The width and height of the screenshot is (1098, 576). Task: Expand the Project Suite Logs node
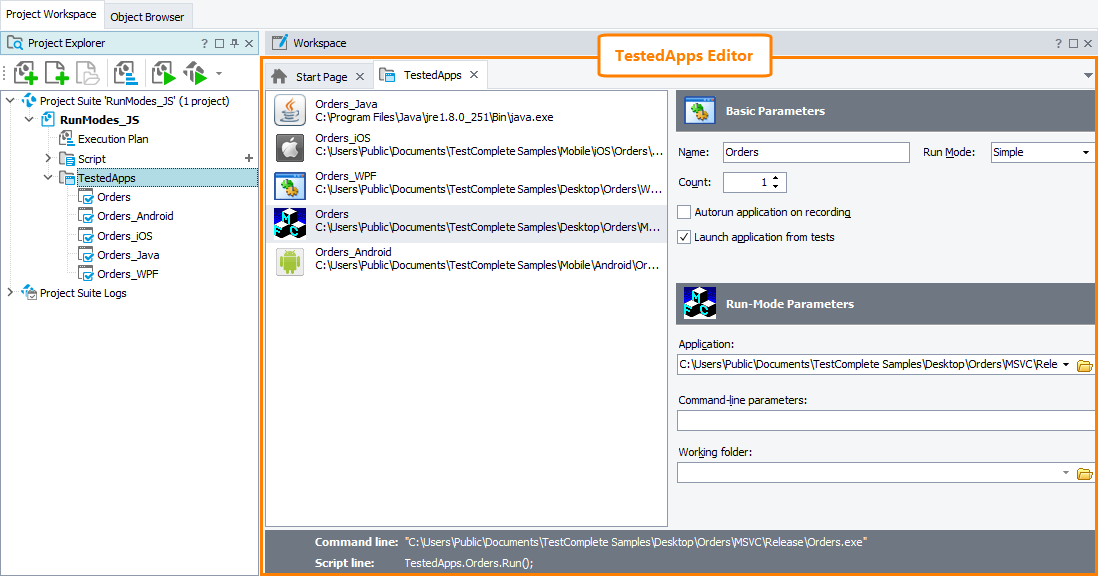click(10, 293)
